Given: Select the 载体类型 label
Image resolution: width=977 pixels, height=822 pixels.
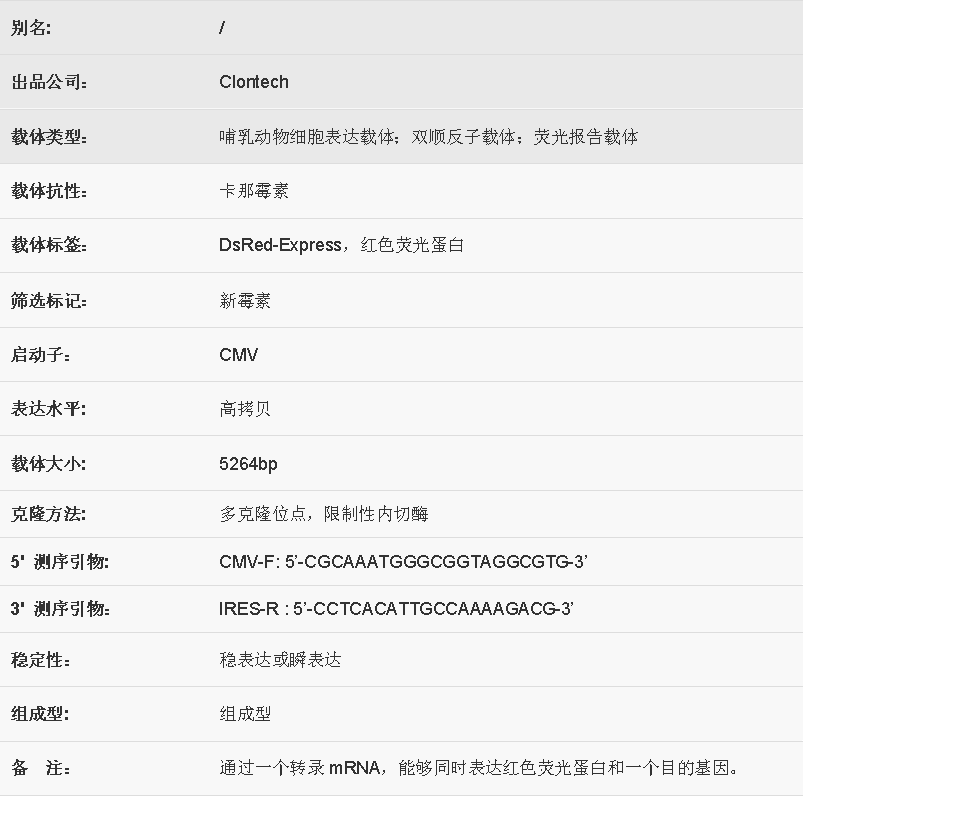Looking at the screenshot, I should [49, 137].
